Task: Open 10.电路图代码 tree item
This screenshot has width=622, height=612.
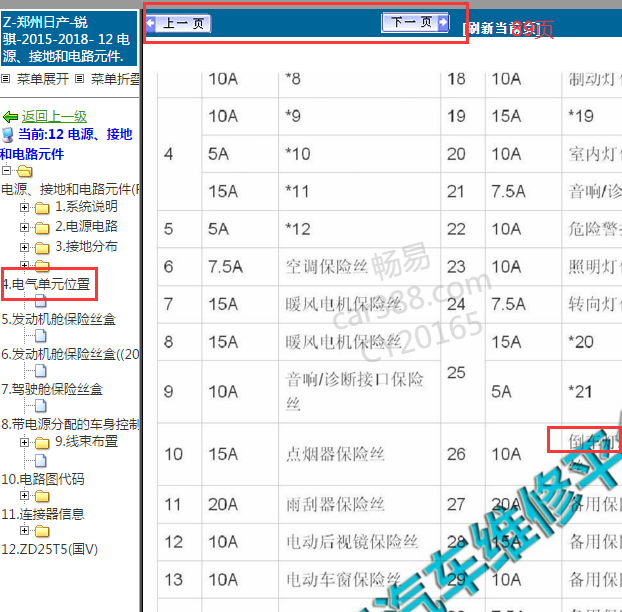Action: tap(43, 479)
